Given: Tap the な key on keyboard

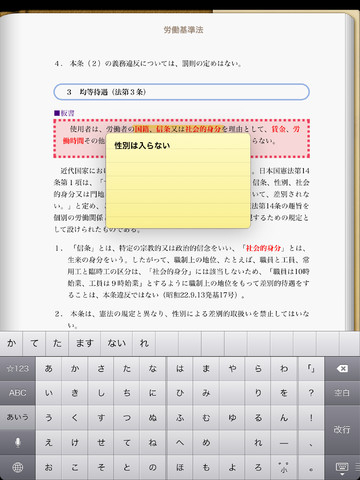Looking at the screenshot, I should coord(153,368).
